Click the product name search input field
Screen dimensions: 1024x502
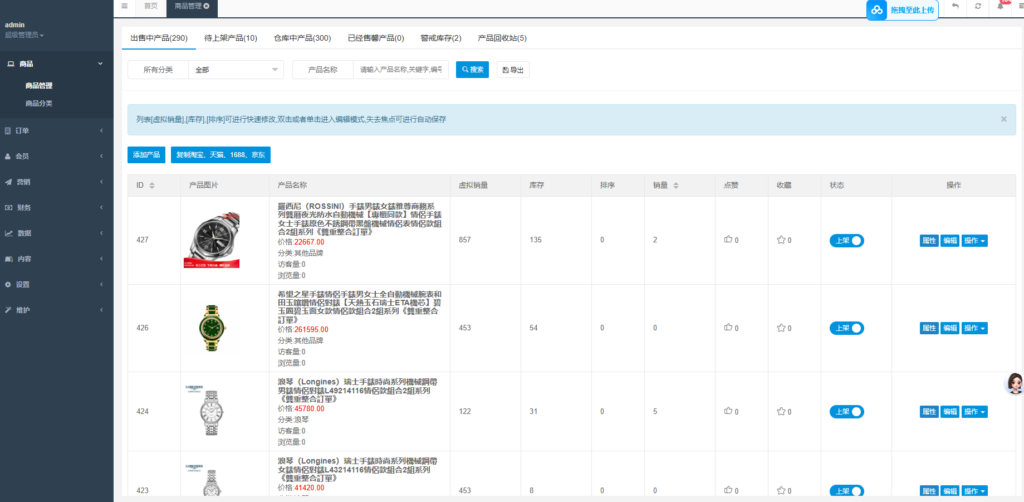(401, 70)
